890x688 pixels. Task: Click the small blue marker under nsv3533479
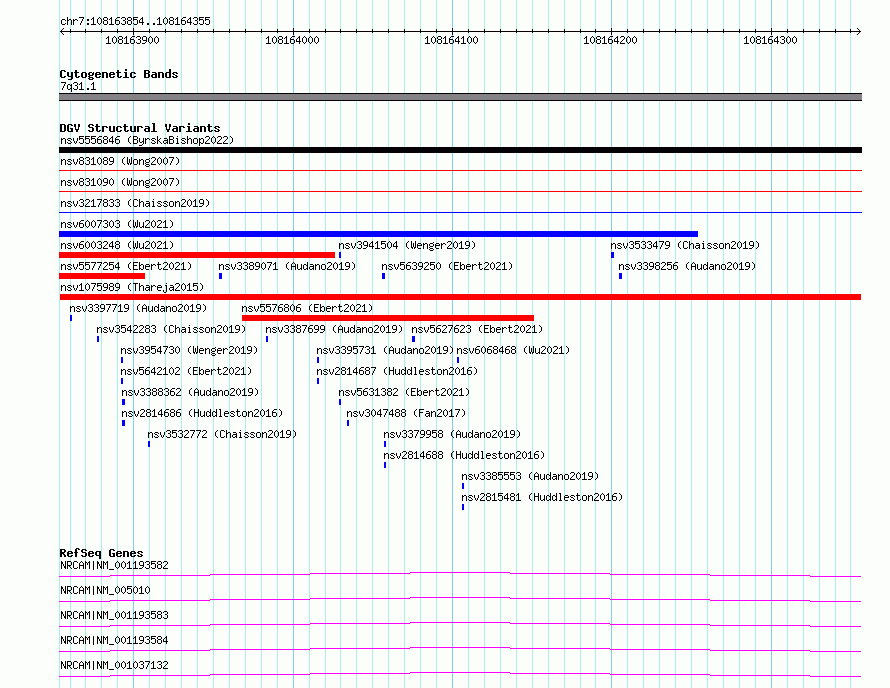pos(612,255)
